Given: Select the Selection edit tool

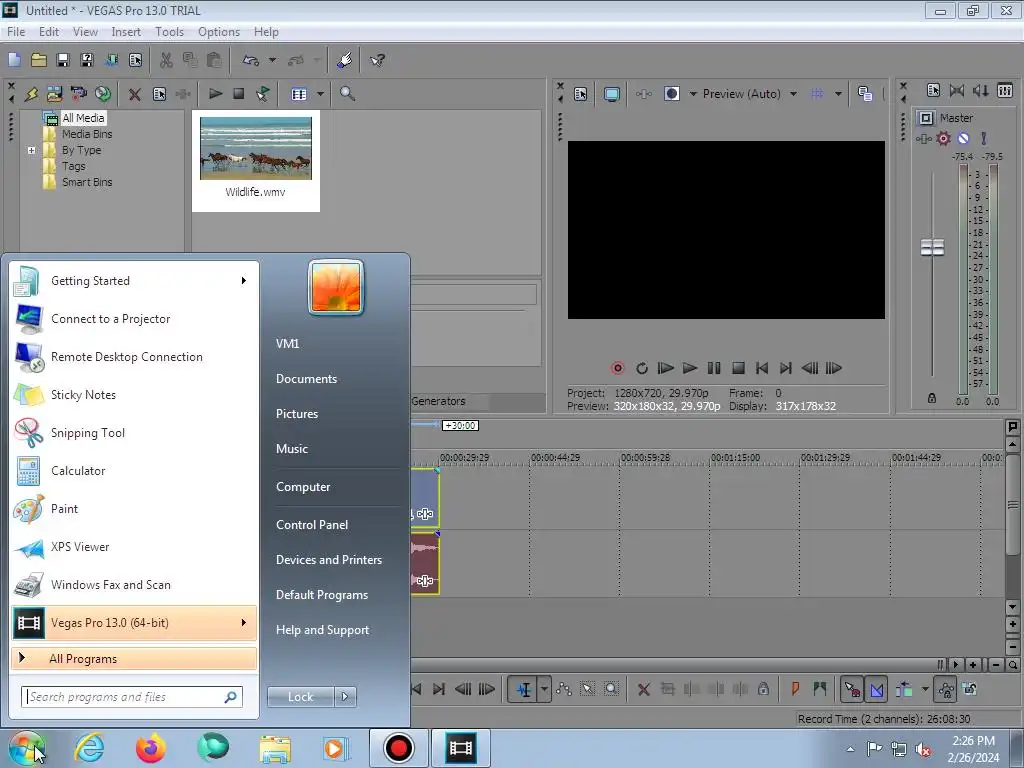Looking at the screenshot, I should [588, 689].
